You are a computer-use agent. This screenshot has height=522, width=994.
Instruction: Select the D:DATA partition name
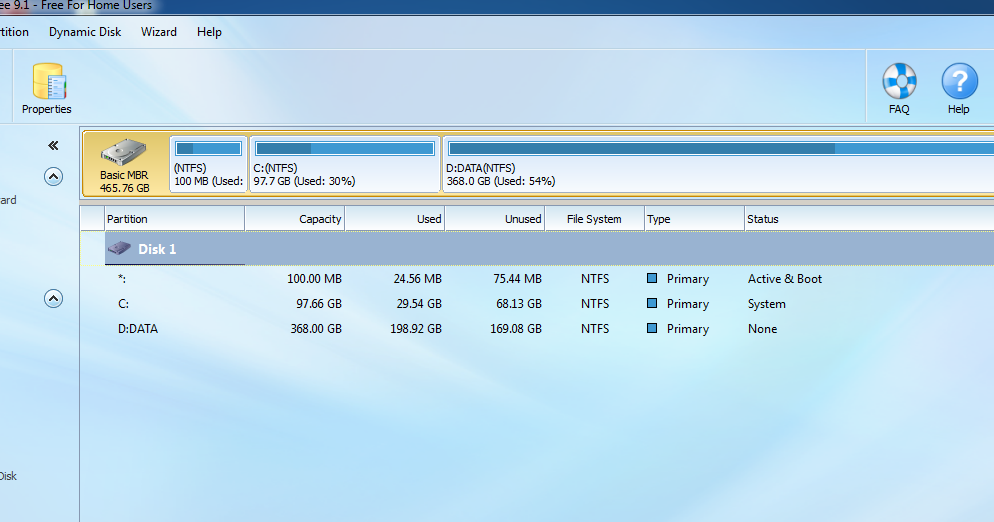pos(138,329)
